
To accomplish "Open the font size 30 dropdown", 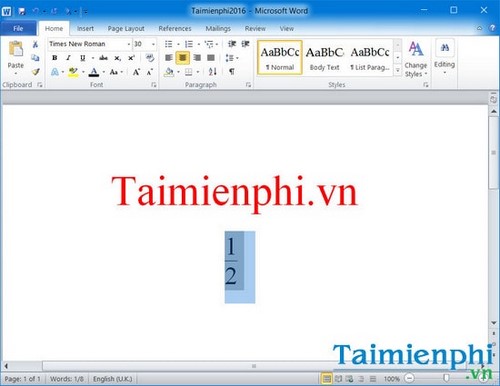I will pyautogui.click(x=153, y=44).
